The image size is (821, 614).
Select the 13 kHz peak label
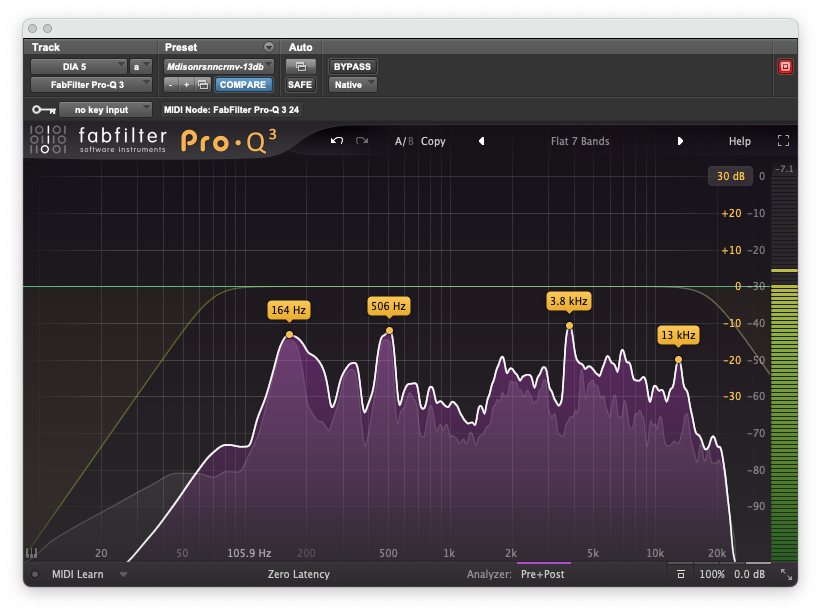(x=678, y=335)
